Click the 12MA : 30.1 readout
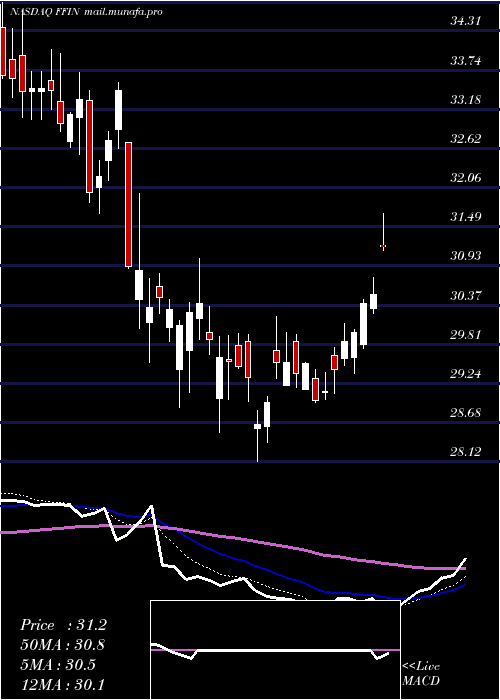500x700 pixels. point(63,684)
